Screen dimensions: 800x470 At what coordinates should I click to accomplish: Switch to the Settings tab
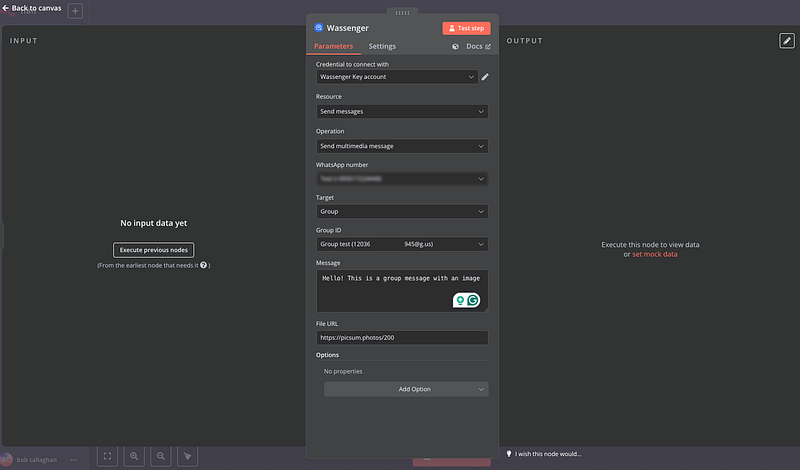pos(382,47)
